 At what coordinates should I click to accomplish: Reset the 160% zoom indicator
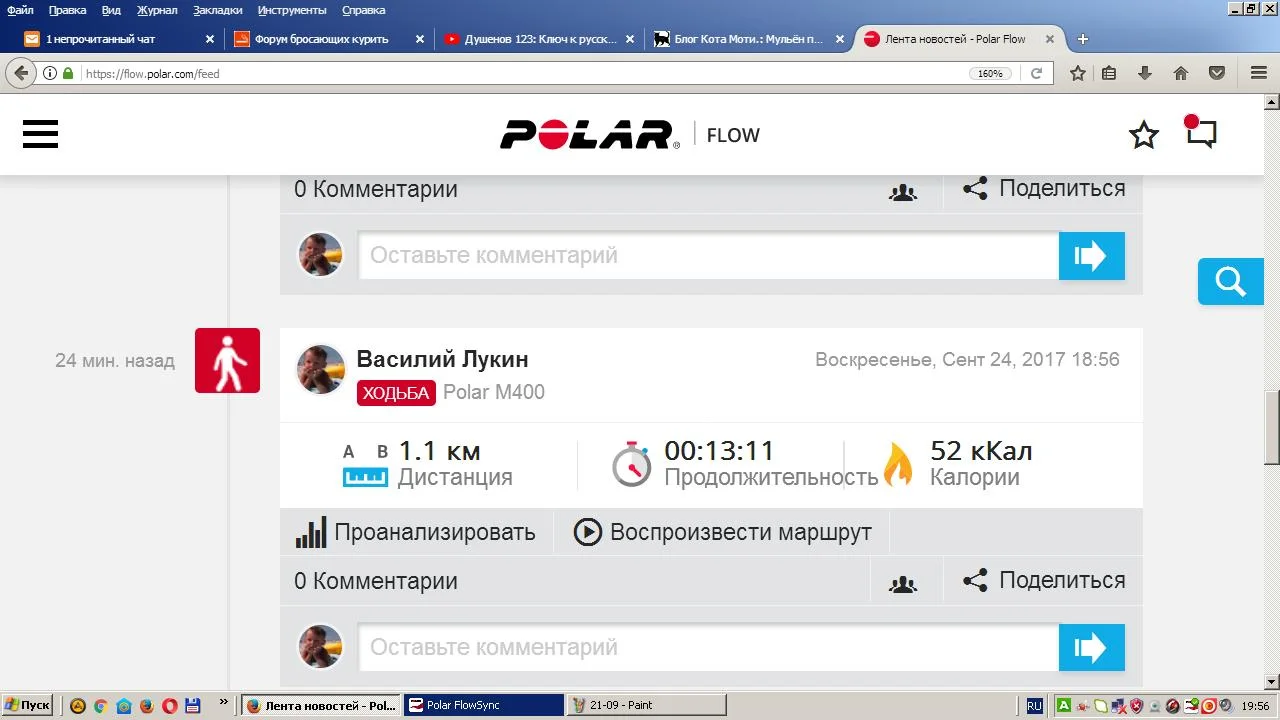pos(990,73)
